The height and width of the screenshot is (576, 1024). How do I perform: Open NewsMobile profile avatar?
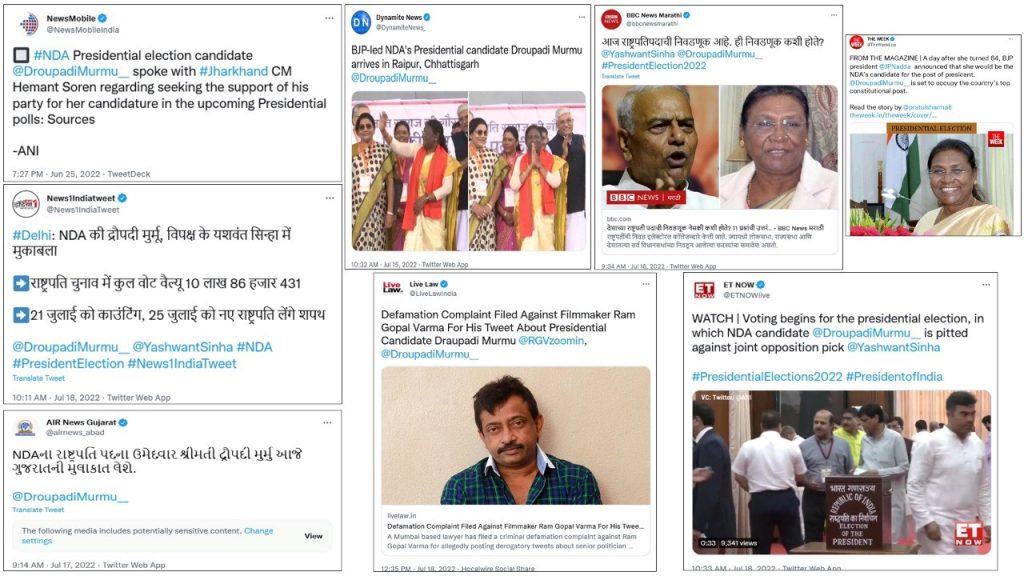29,24
